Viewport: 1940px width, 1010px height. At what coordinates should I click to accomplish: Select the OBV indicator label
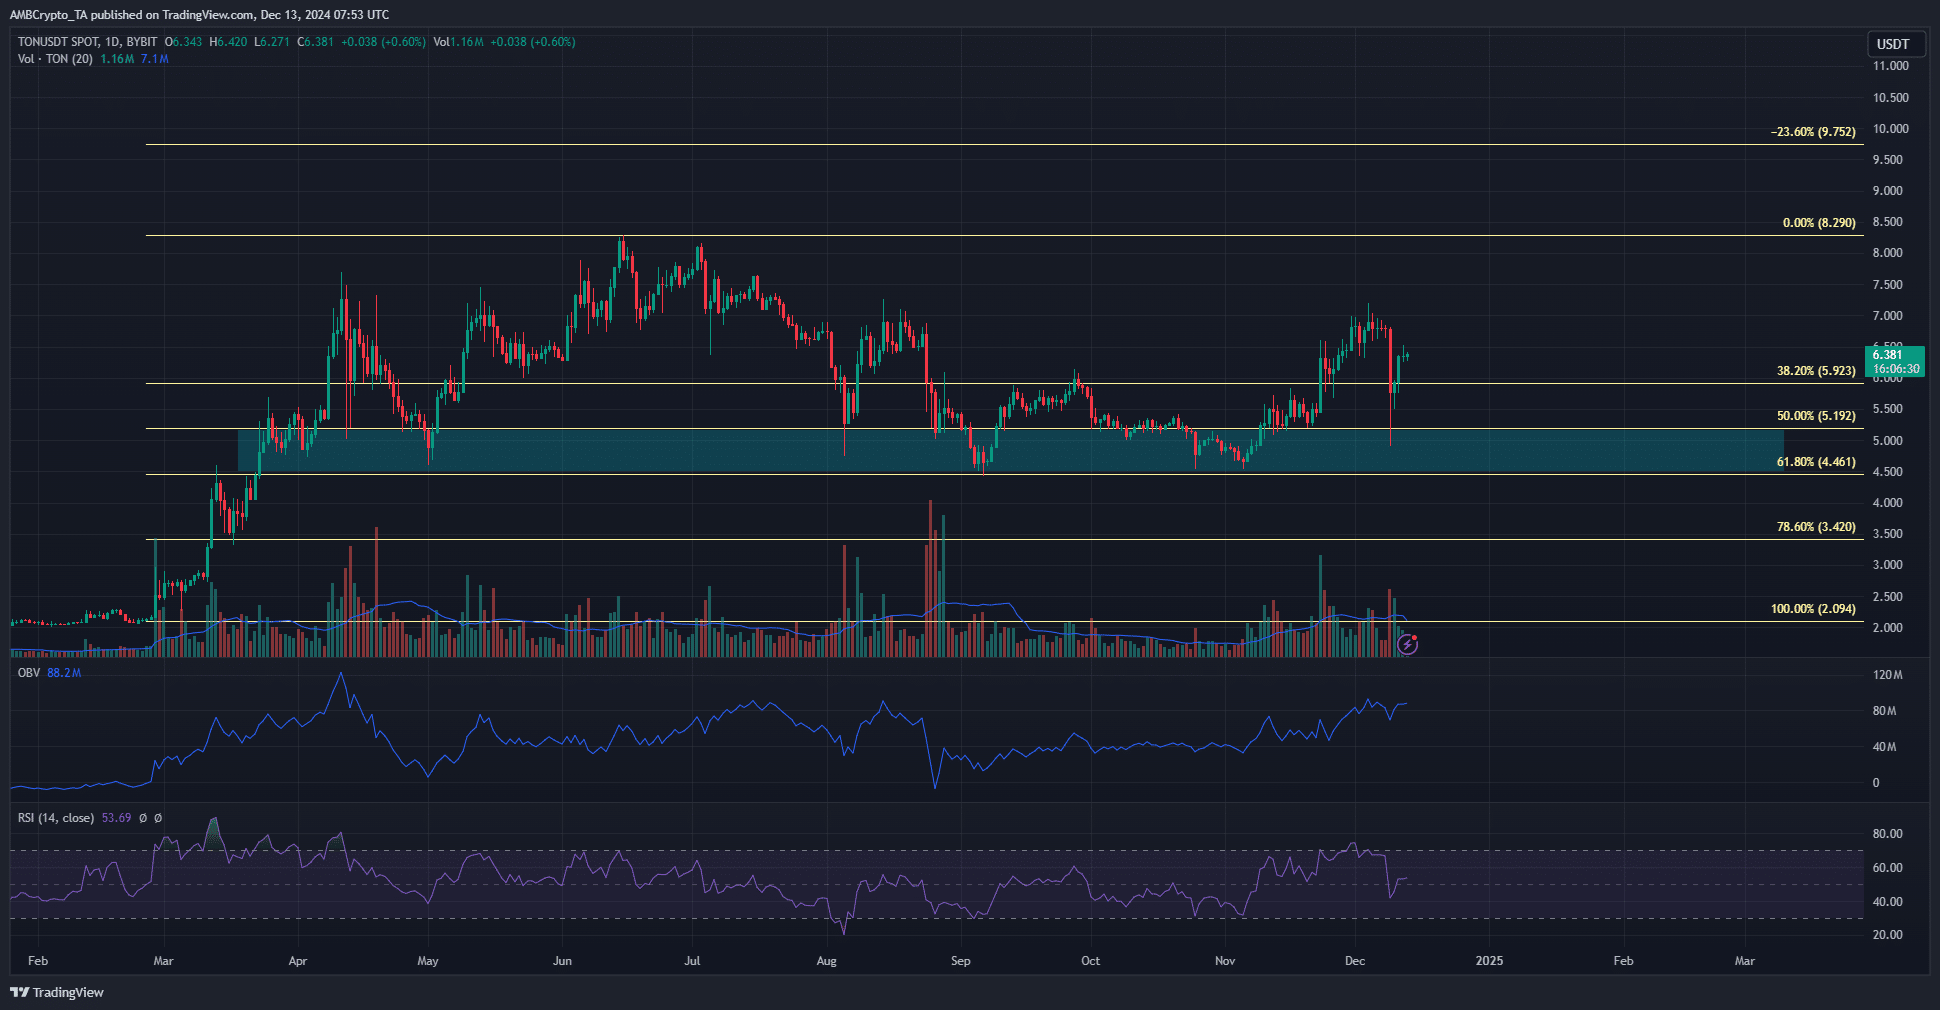coord(29,673)
